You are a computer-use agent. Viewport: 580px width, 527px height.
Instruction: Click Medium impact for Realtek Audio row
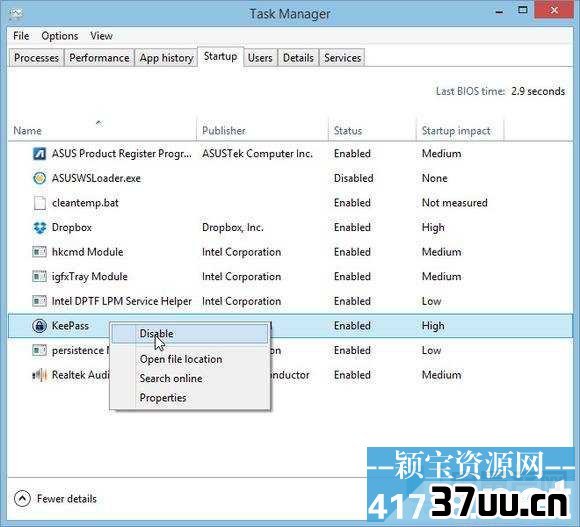[441, 375]
